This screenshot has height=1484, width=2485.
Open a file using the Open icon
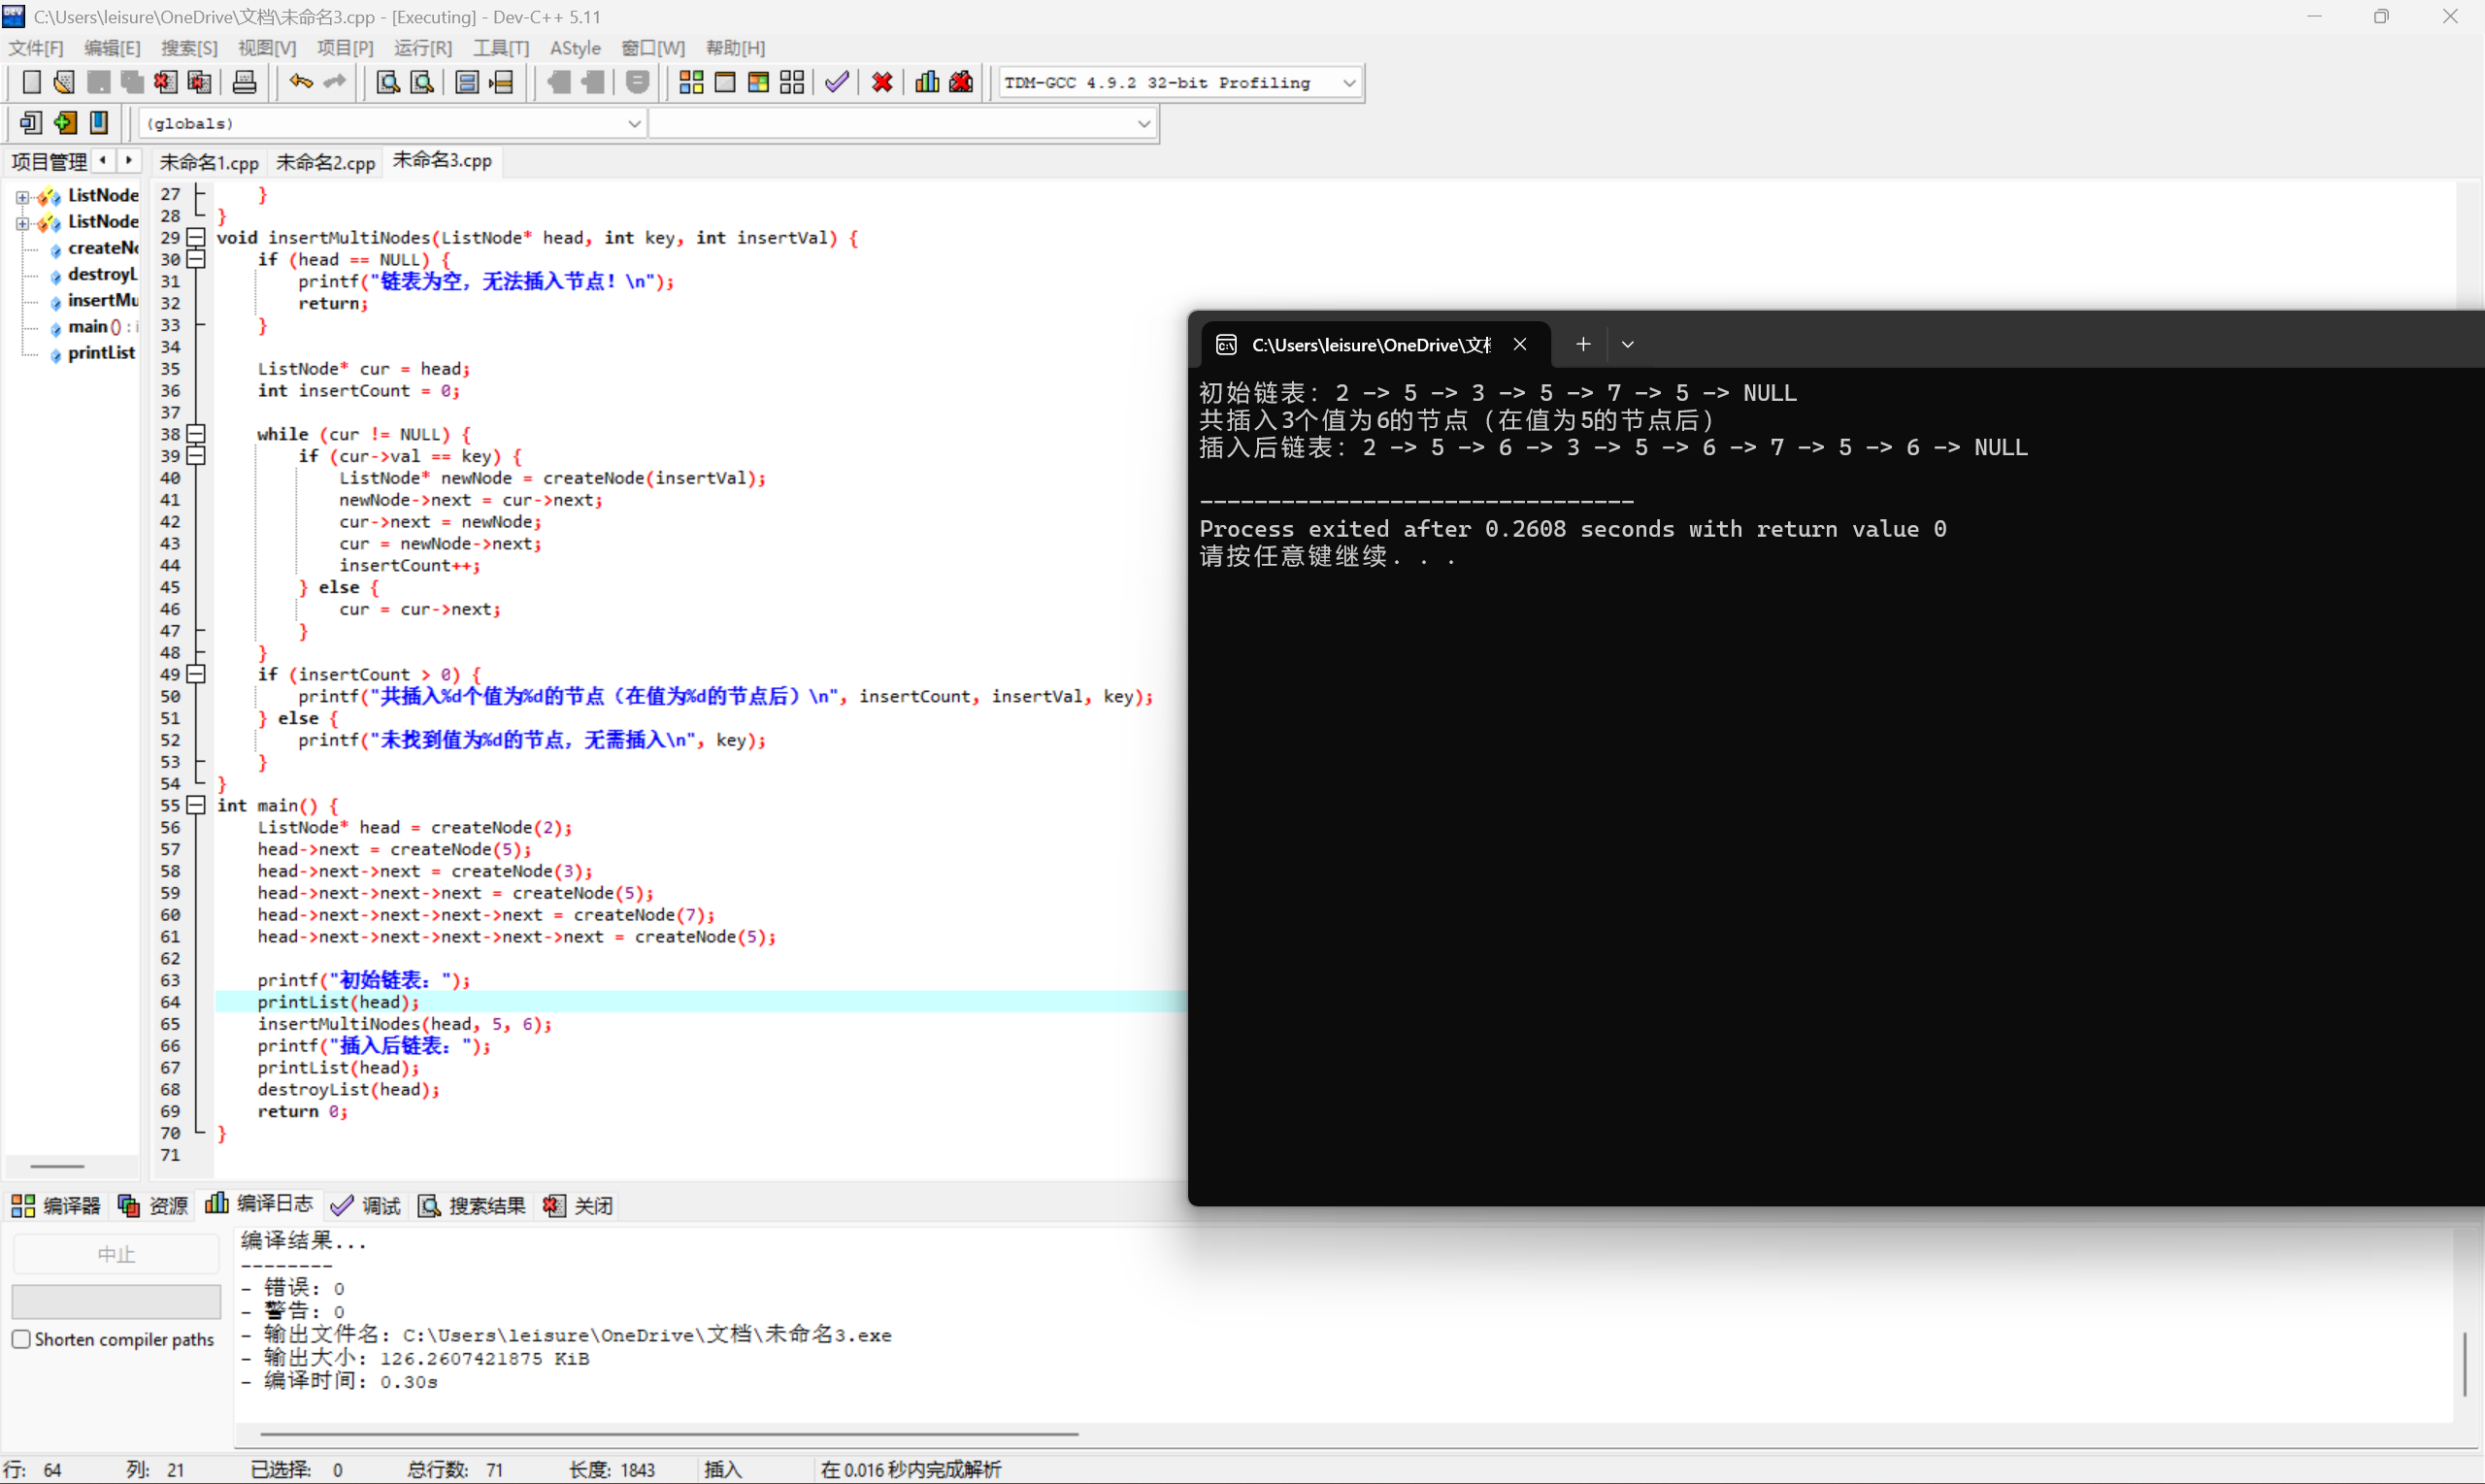click(63, 82)
